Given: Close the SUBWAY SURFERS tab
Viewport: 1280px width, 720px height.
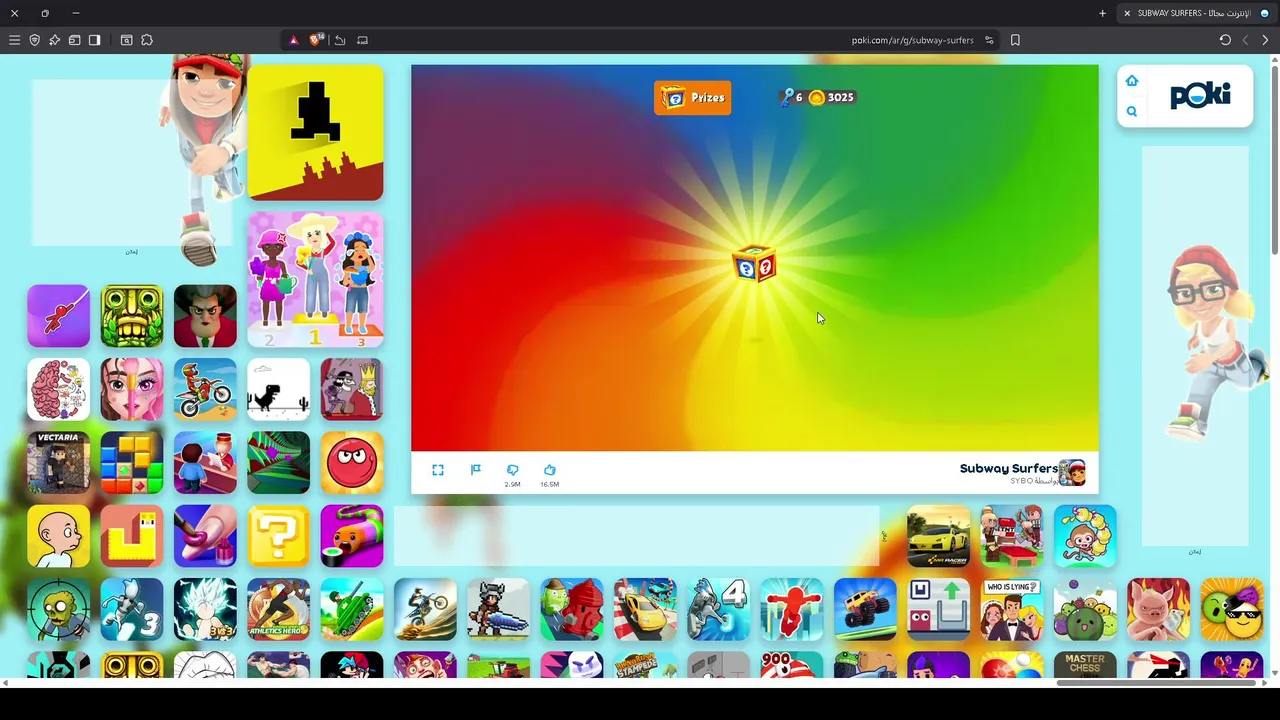Looking at the screenshot, I should (1127, 13).
